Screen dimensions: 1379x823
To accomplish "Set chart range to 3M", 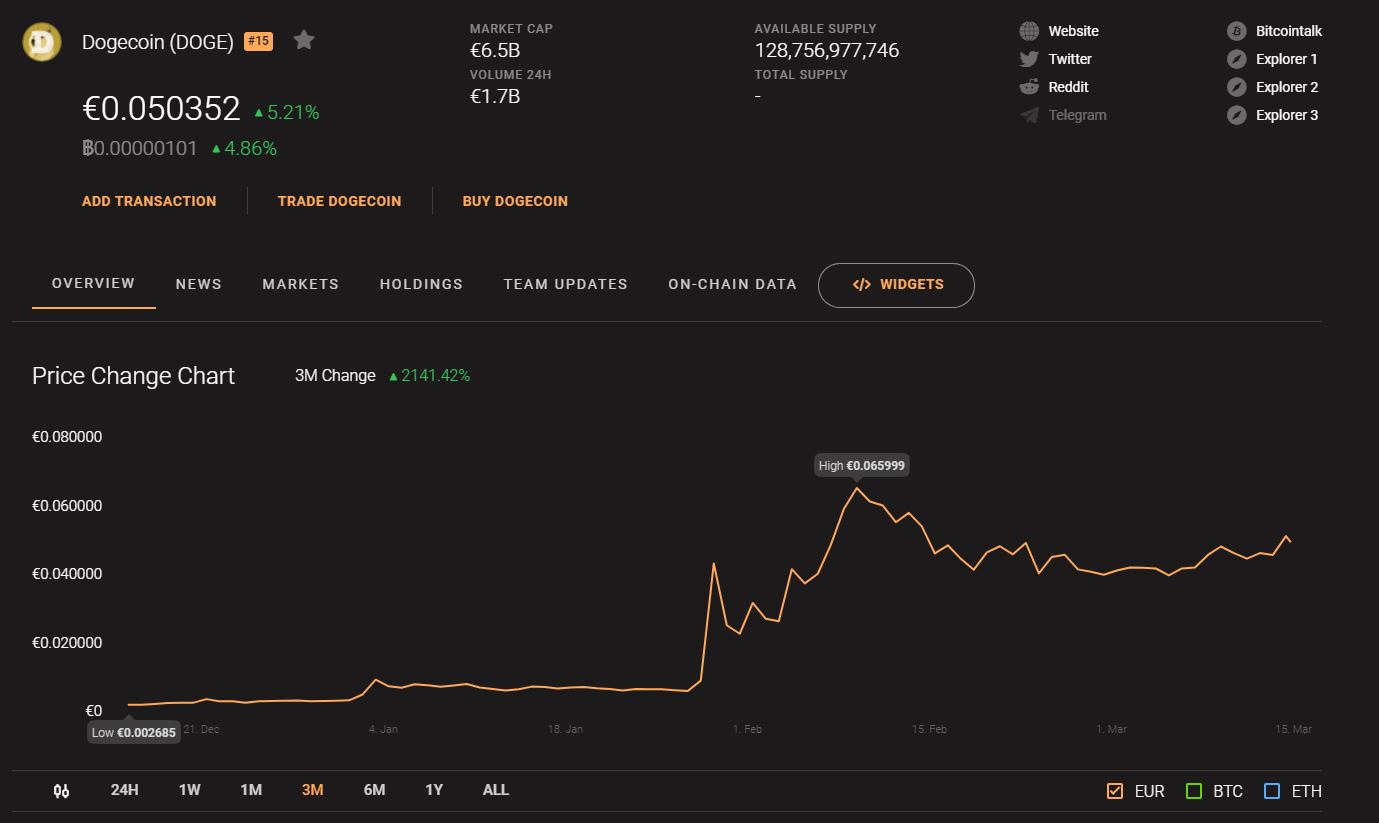I will click(x=313, y=790).
